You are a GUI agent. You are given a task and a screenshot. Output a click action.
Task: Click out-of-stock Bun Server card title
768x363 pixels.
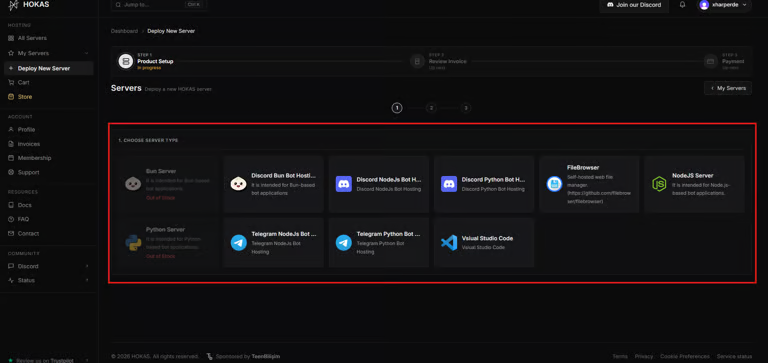(161, 171)
